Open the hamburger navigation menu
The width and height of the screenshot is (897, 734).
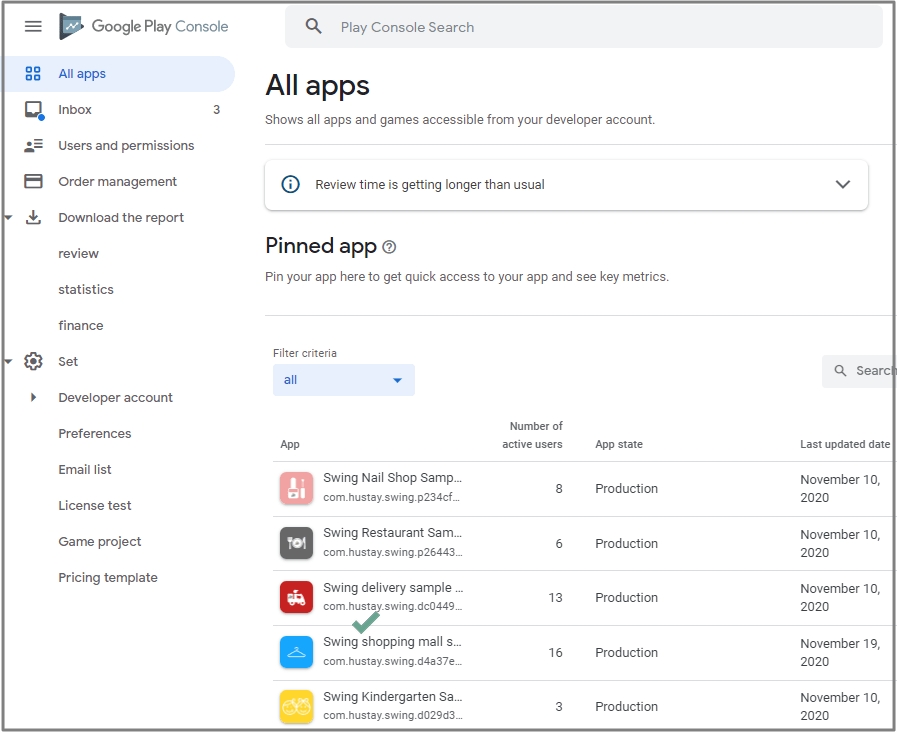(x=33, y=27)
